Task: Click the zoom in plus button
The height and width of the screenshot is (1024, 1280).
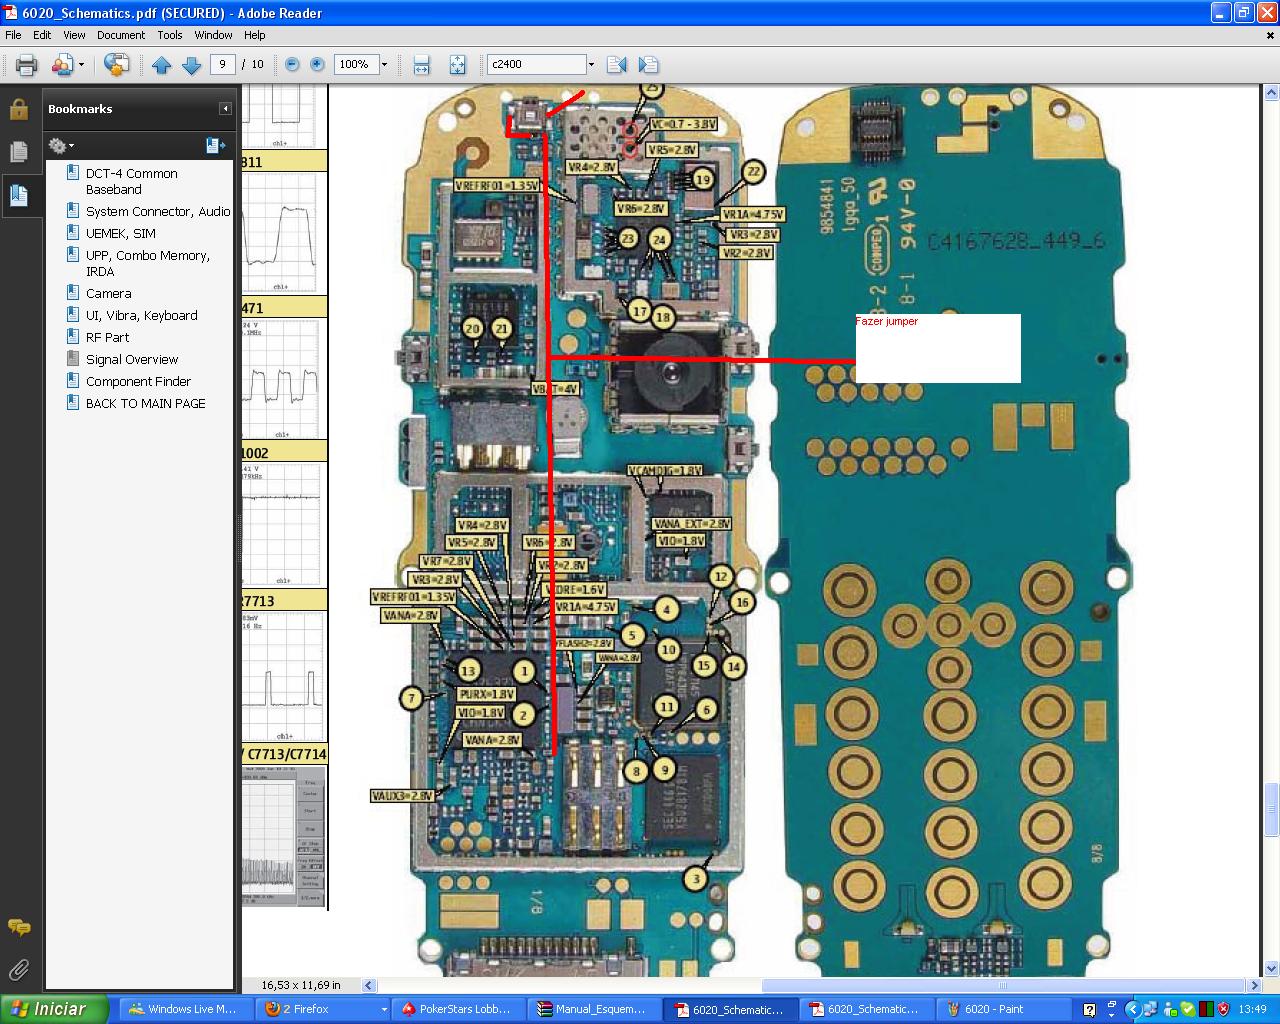Action: pos(317,64)
